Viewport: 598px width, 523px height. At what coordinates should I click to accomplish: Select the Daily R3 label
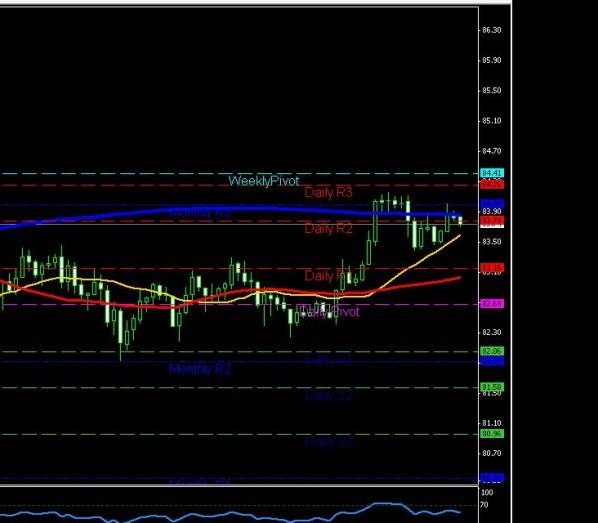tap(328, 192)
